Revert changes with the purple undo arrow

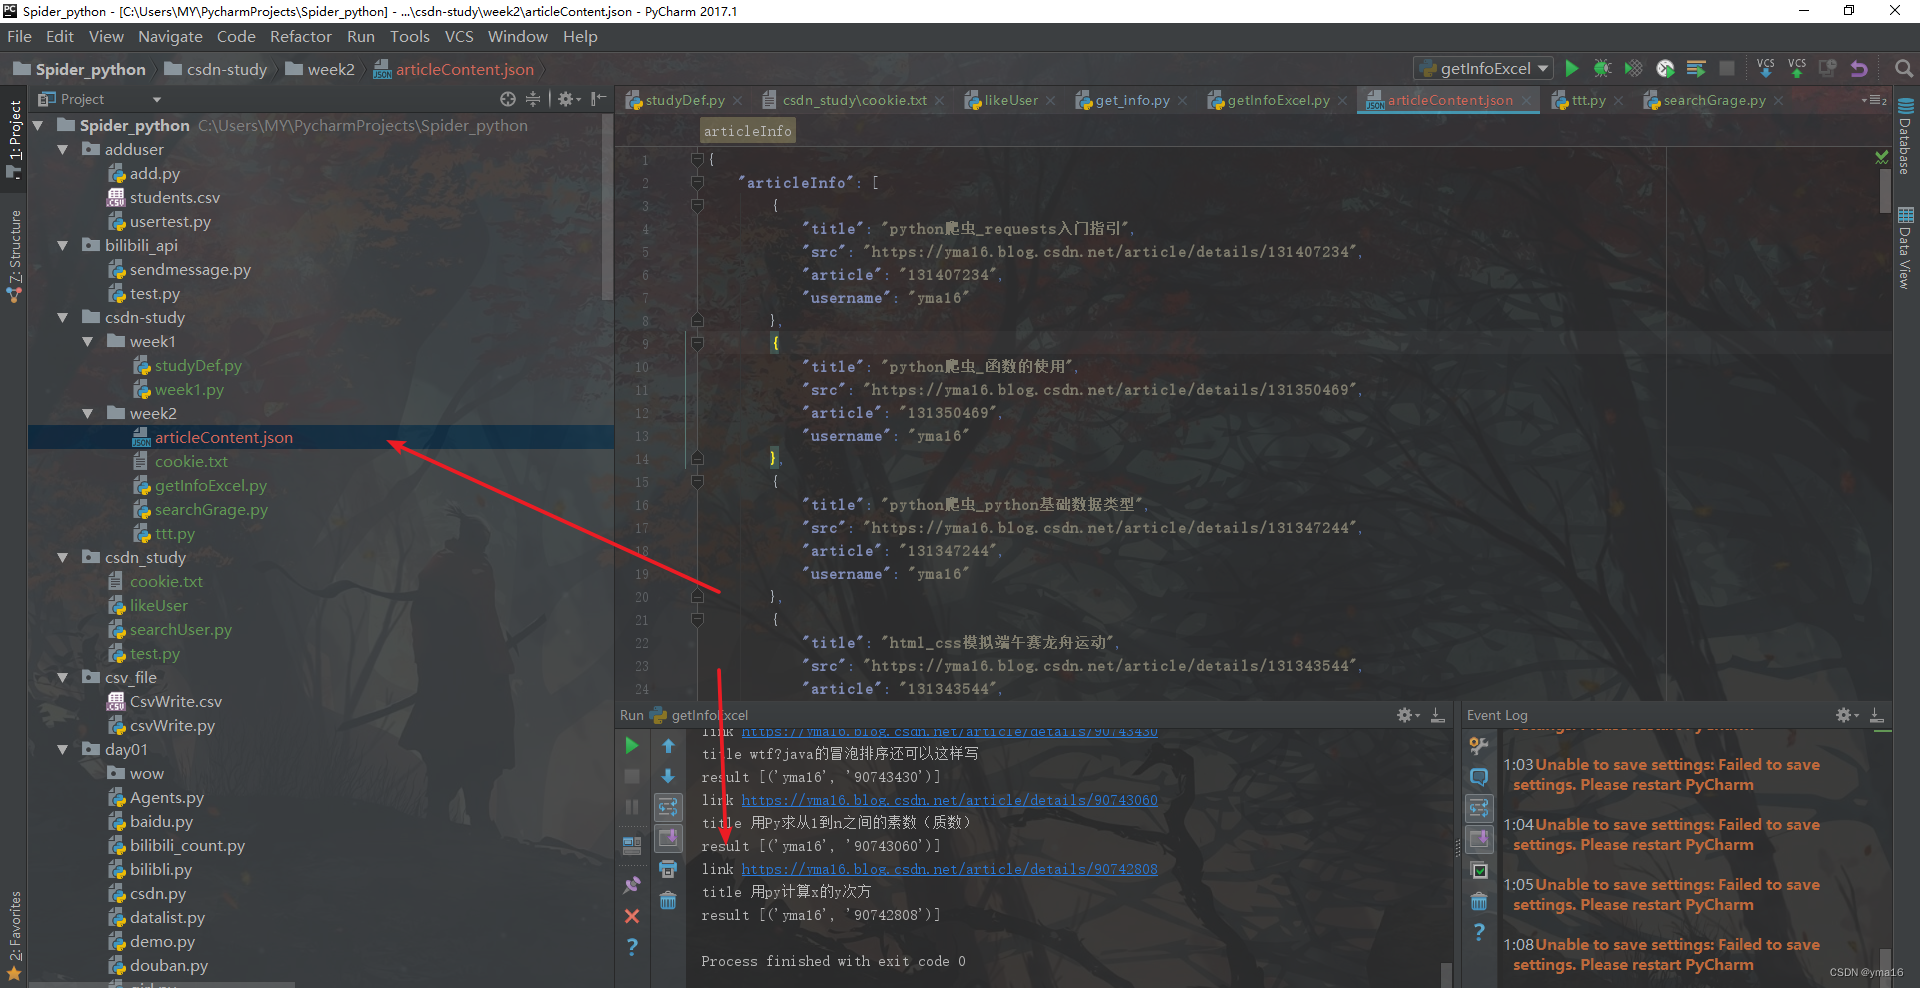click(1859, 68)
